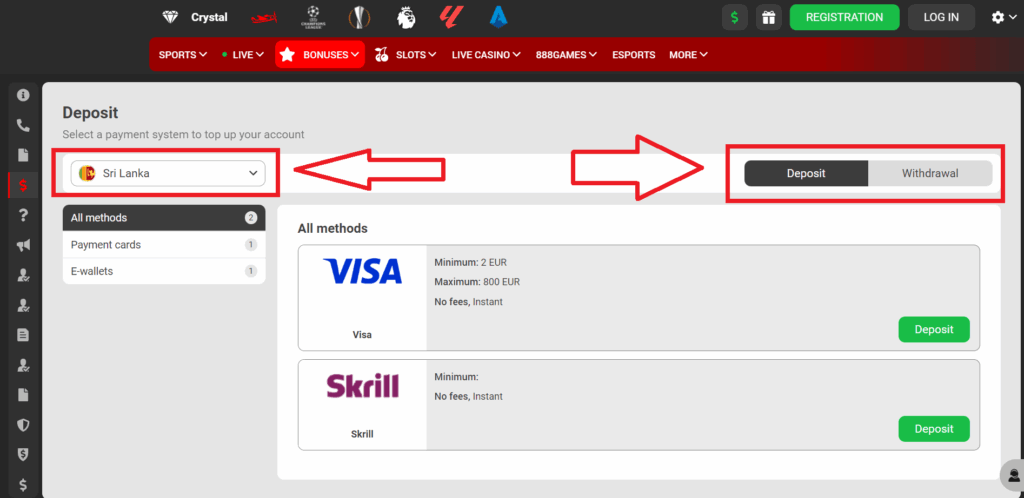Click the Deposit button for Skrill
1024x498 pixels.
tap(934, 429)
